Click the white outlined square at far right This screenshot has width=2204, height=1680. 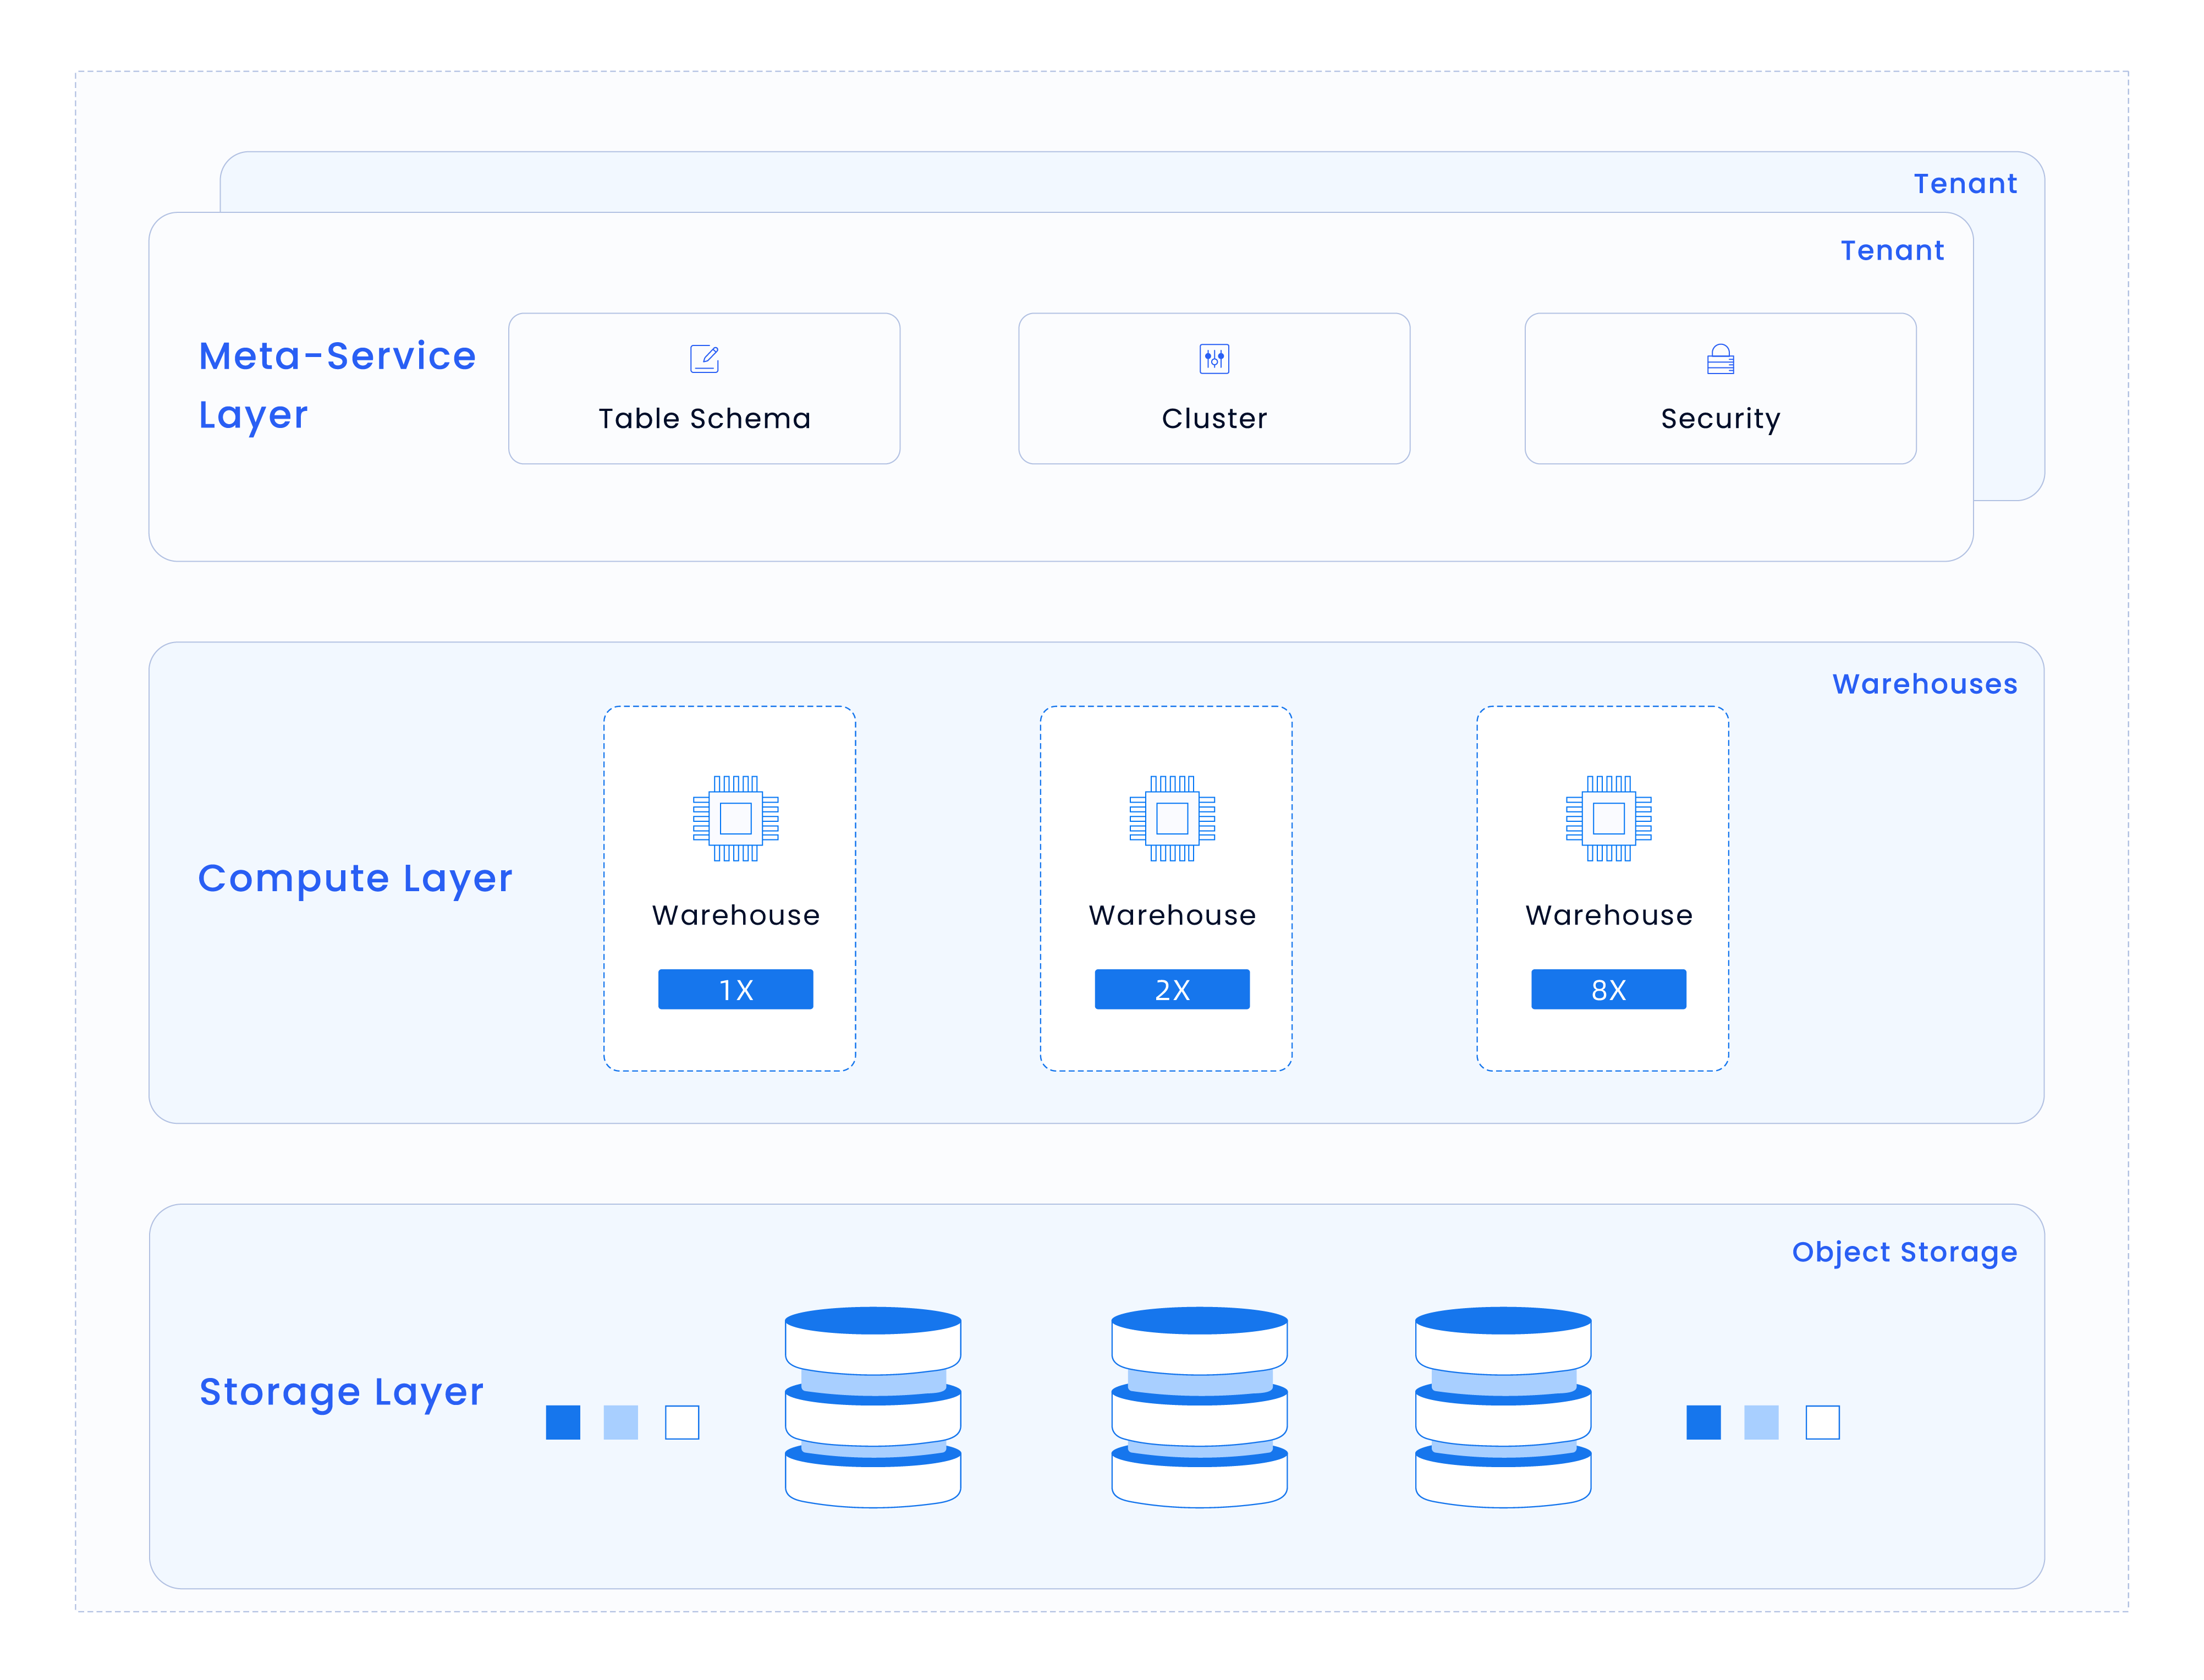tap(1821, 1421)
